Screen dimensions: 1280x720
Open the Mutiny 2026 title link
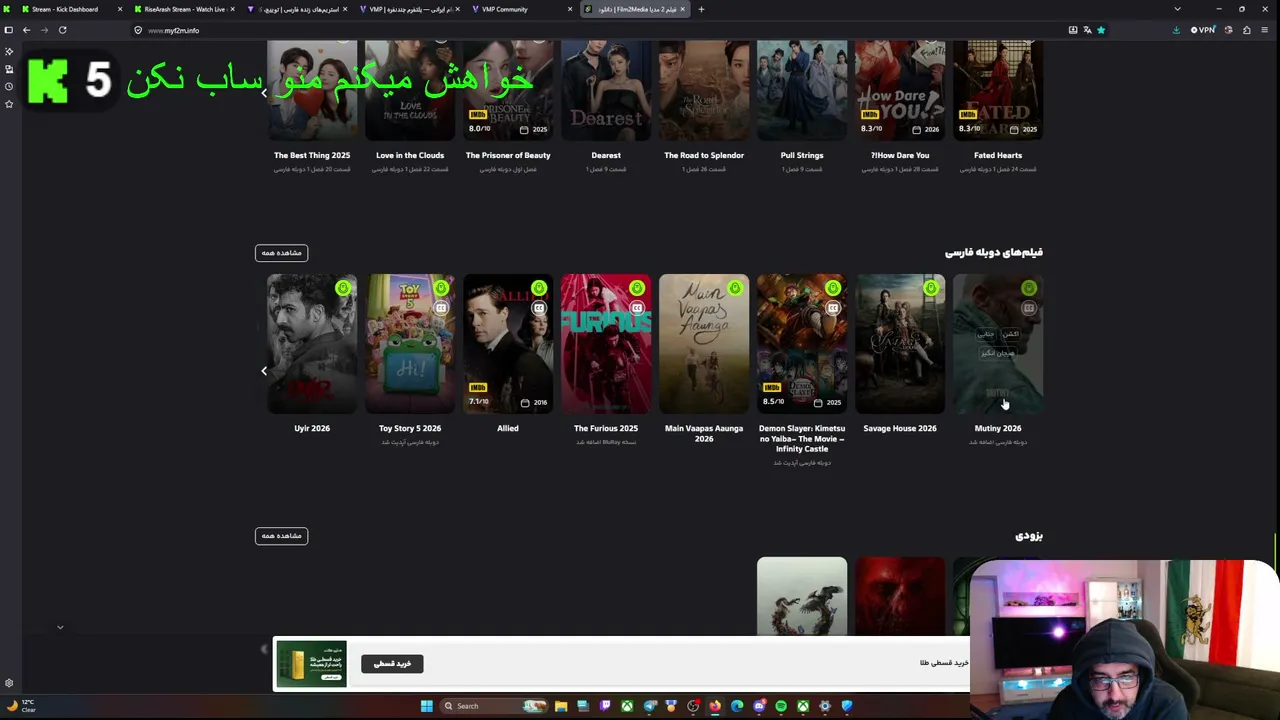998,428
